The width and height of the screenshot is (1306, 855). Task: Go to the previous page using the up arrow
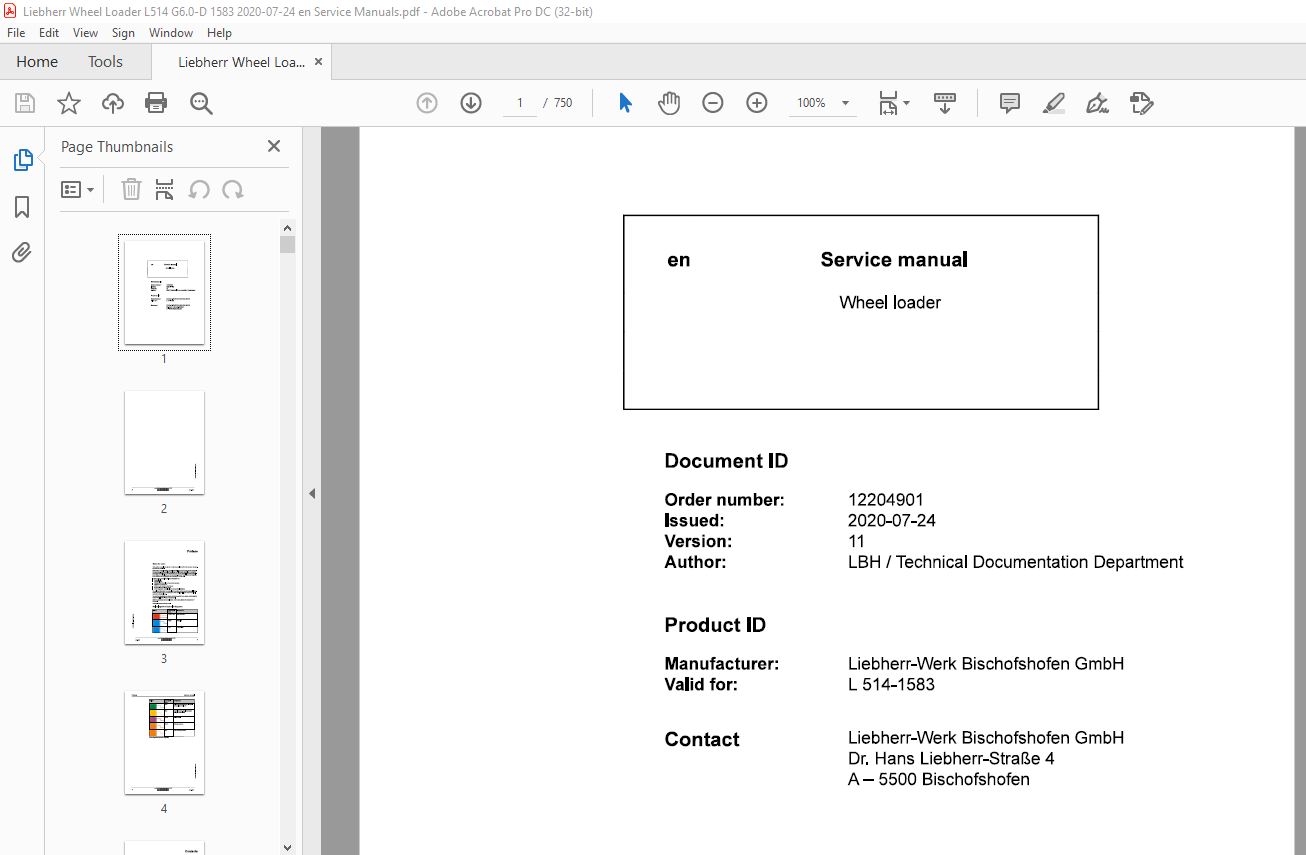click(x=427, y=103)
